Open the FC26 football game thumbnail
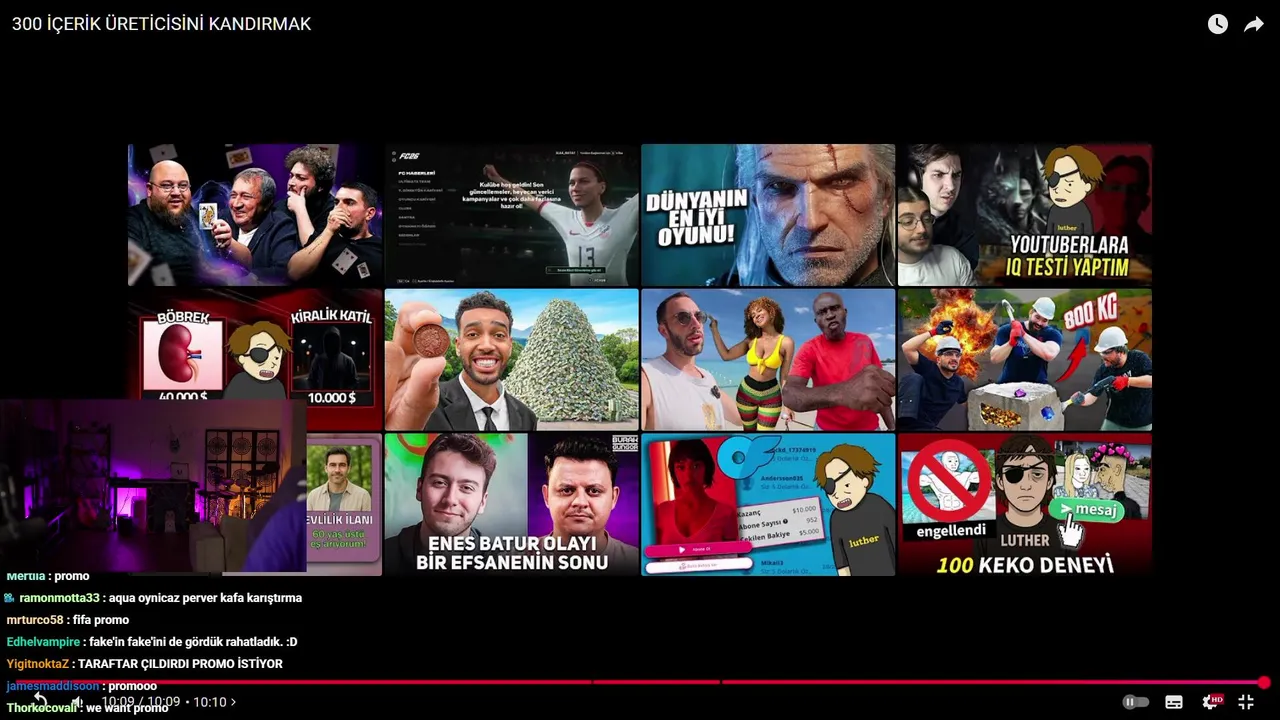Viewport: 1280px width, 720px height. [512, 215]
